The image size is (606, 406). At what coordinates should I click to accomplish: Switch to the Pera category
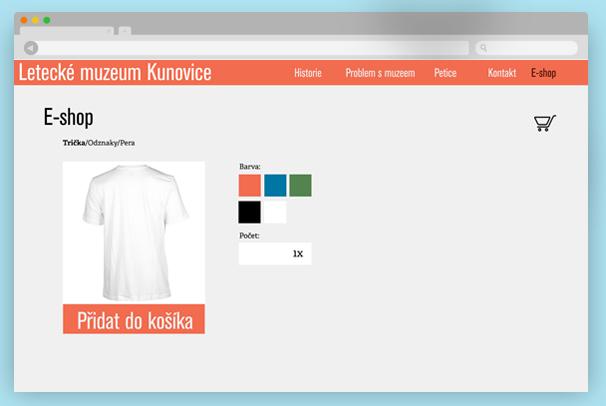tap(126, 143)
